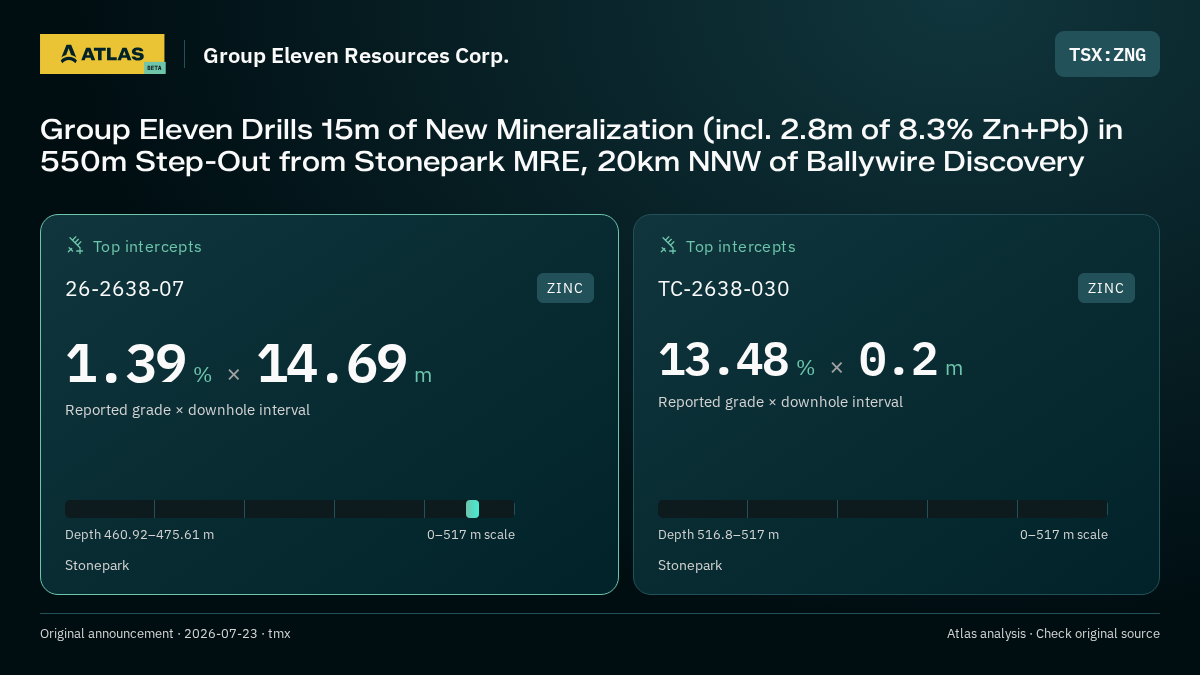The image size is (1200, 675).
Task: Click Stonepark label in TC-2638-030 card
Action: coord(690,566)
